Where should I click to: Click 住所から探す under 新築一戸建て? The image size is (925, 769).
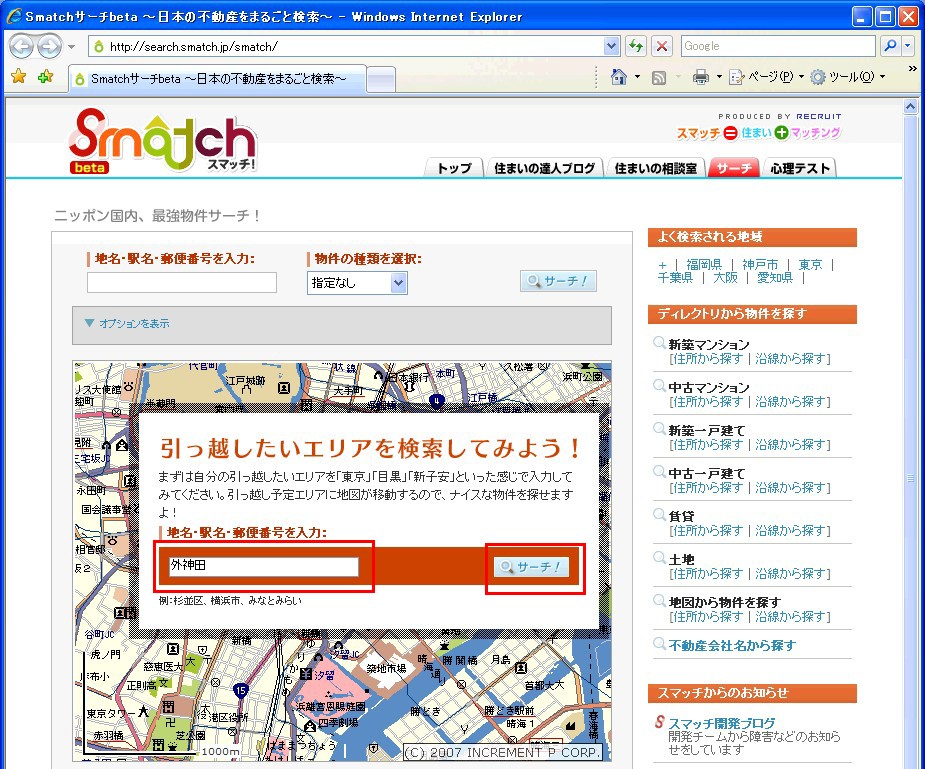707,445
